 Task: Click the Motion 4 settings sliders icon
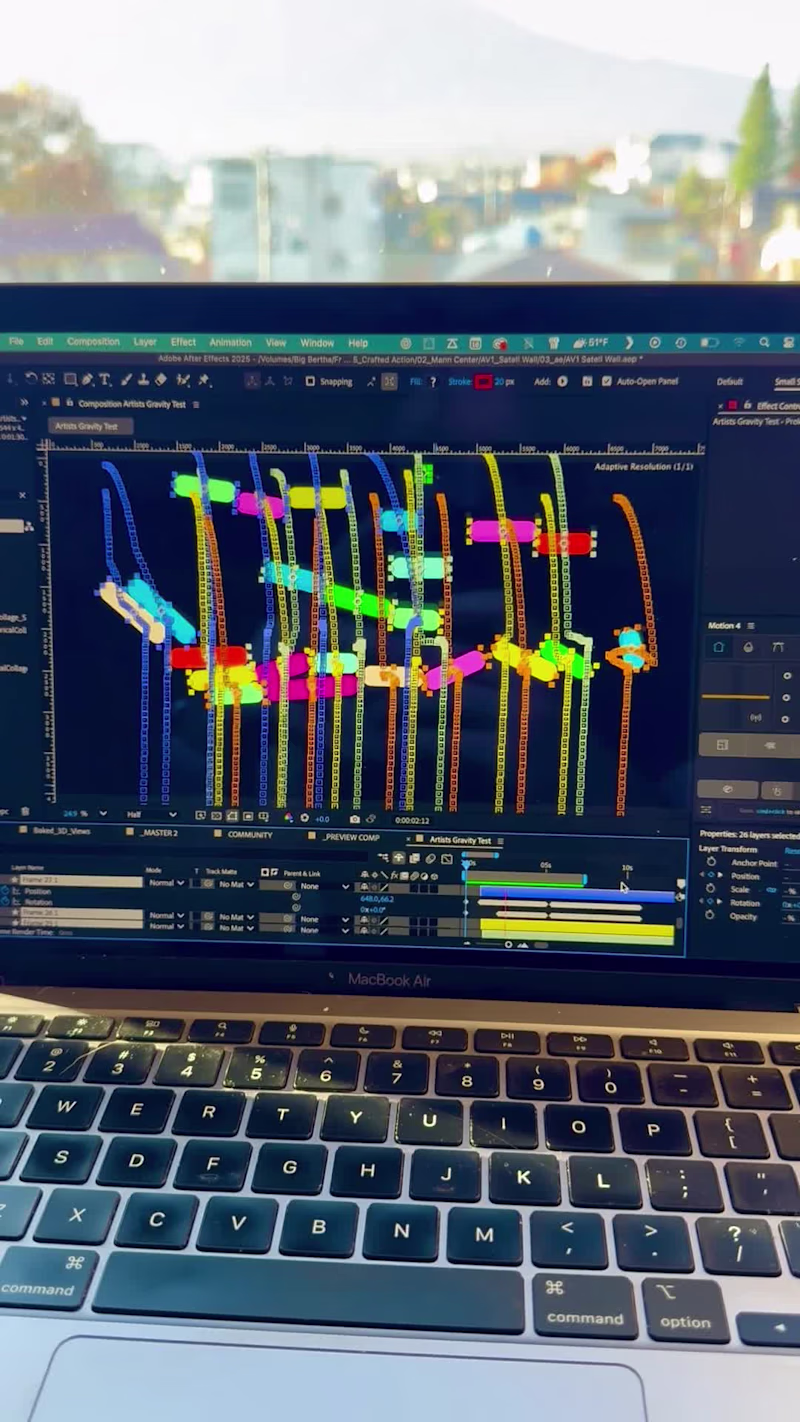pyautogui.click(x=705, y=810)
